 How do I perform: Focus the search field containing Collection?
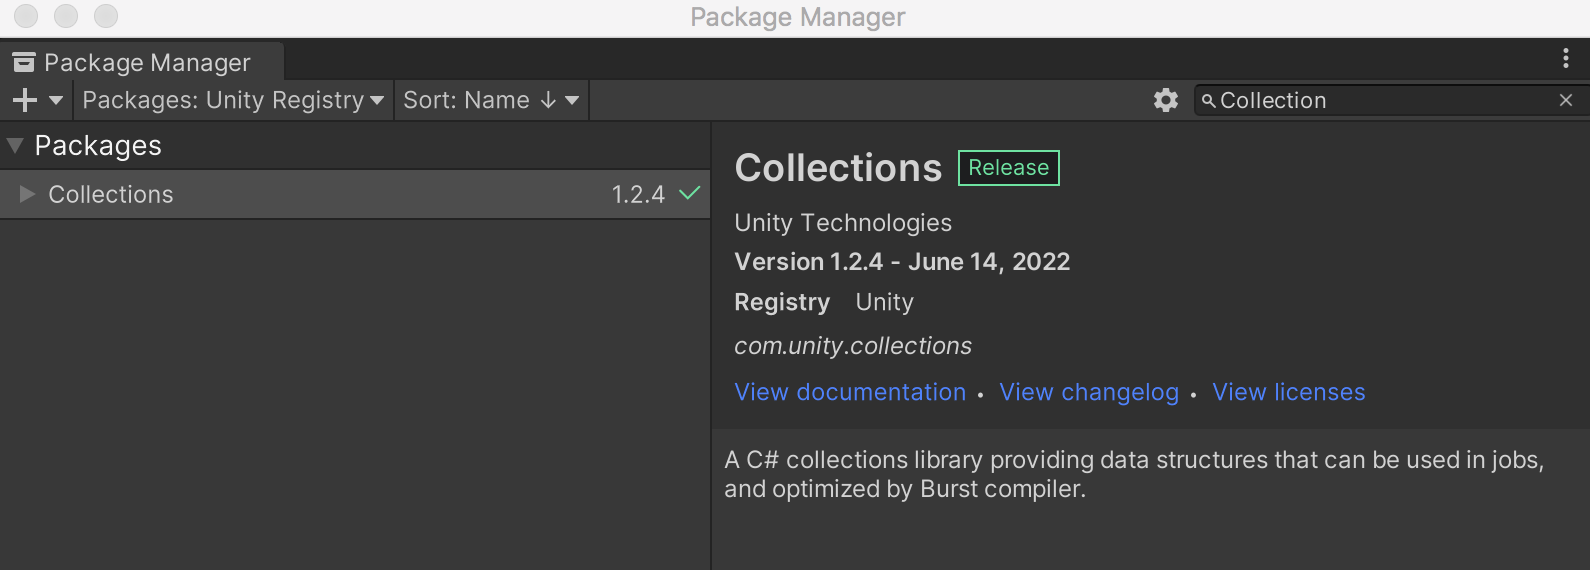pos(1380,100)
